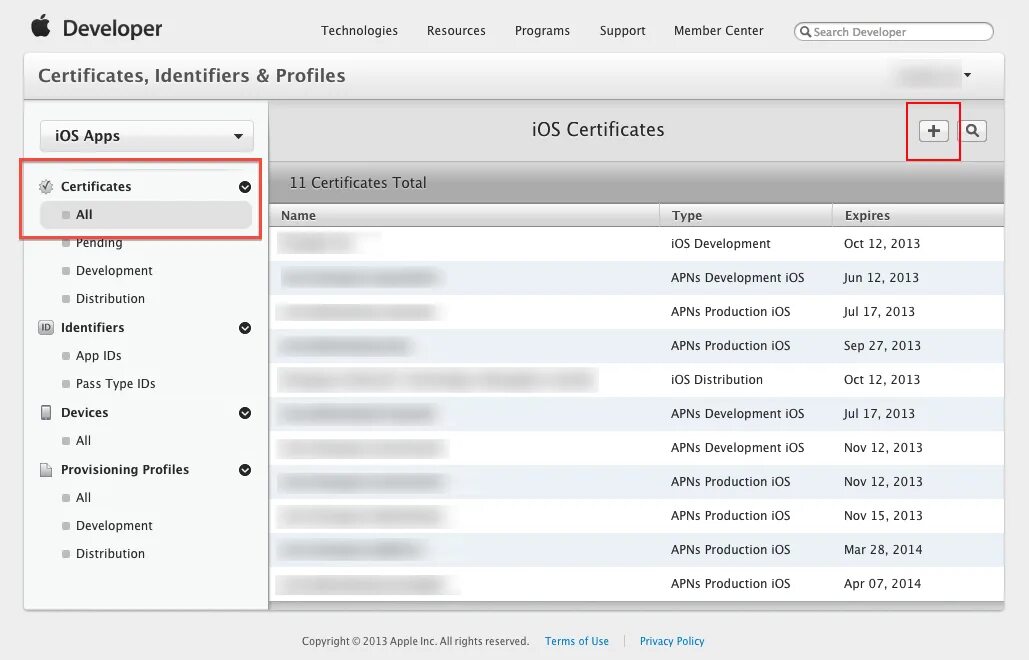The image size is (1029, 660).
Task: Click Certificates, Identifiers & Profiles title
Action: coord(192,75)
